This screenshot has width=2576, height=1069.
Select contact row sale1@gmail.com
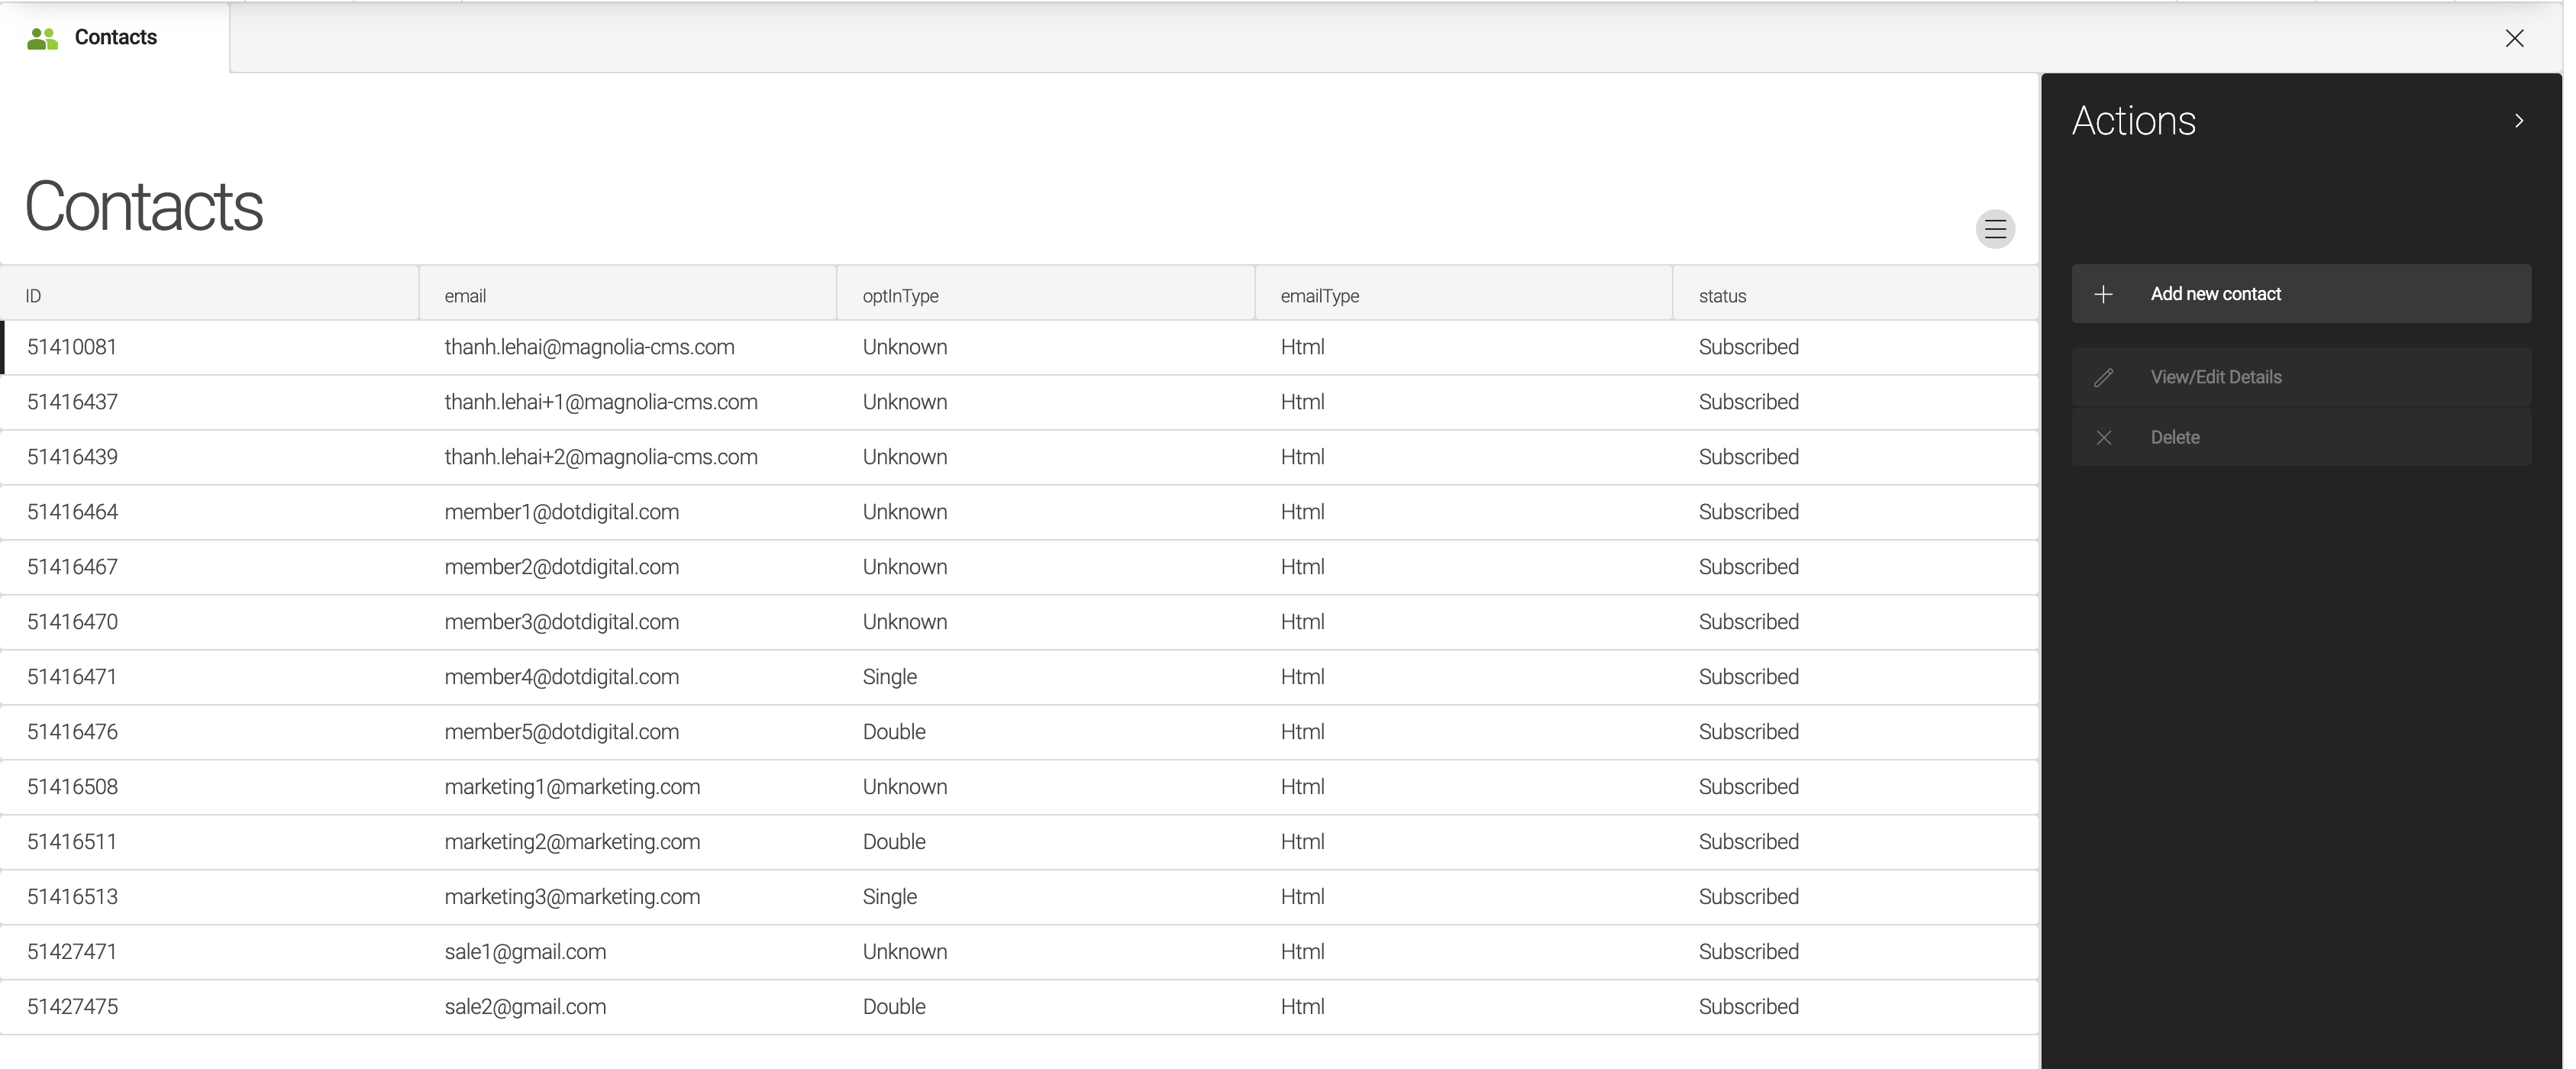click(x=1020, y=951)
